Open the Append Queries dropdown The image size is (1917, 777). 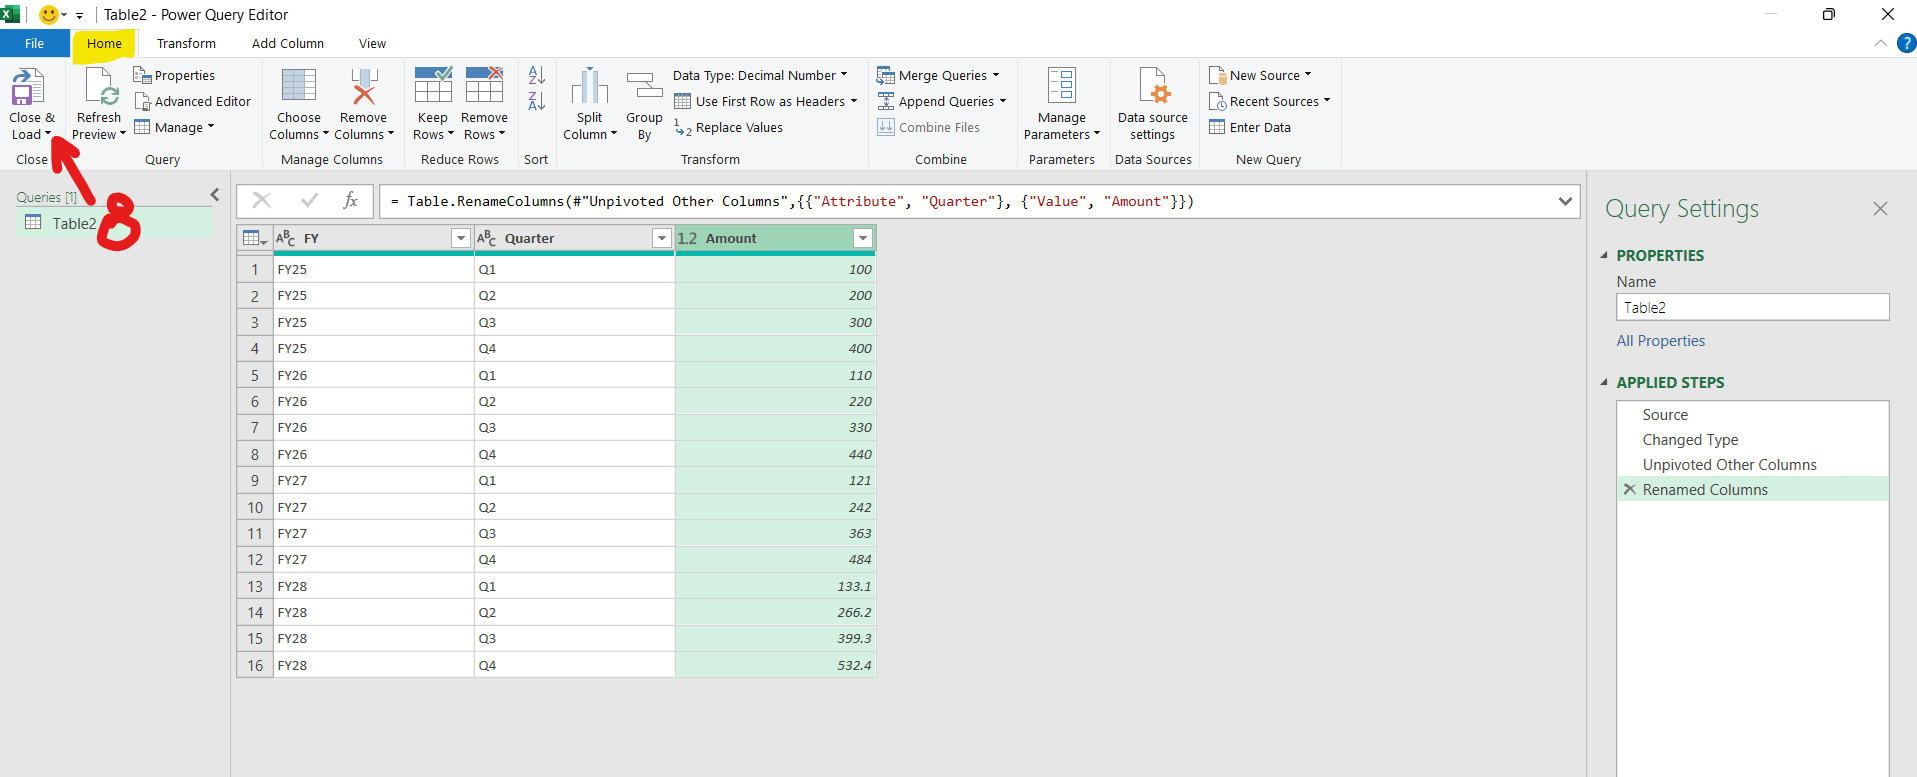tap(942, 101)
